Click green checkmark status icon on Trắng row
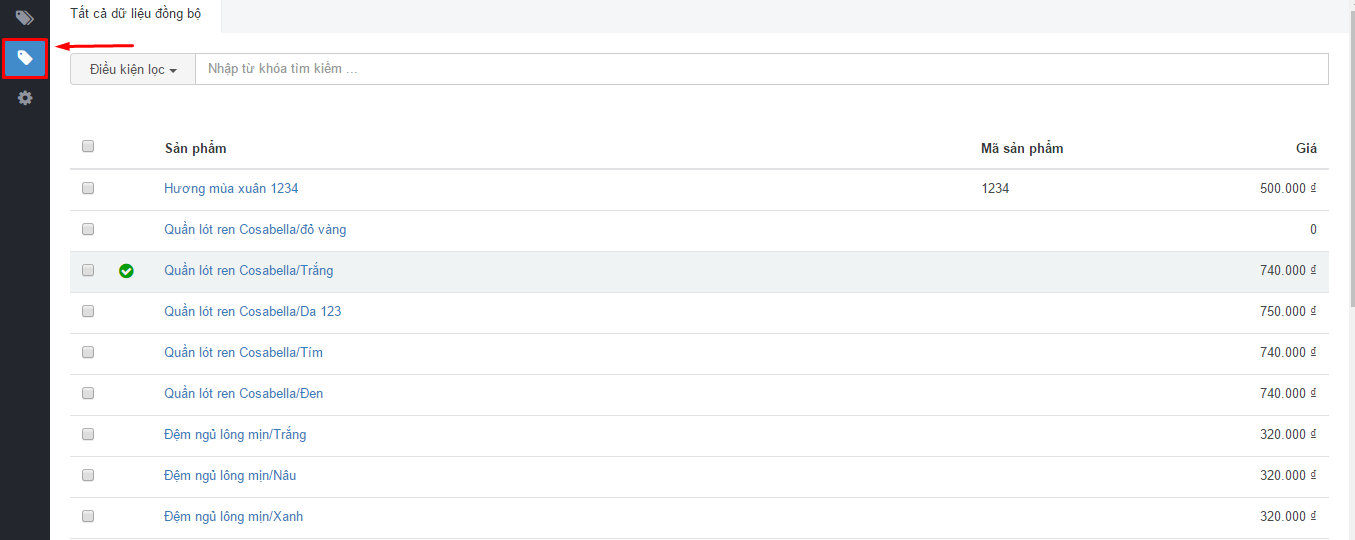 (126, 271)
